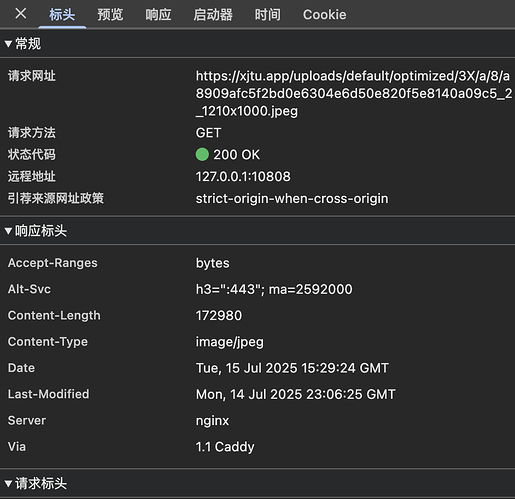Open the 响应 tab
515x499 pixels.
coord(158,15)
